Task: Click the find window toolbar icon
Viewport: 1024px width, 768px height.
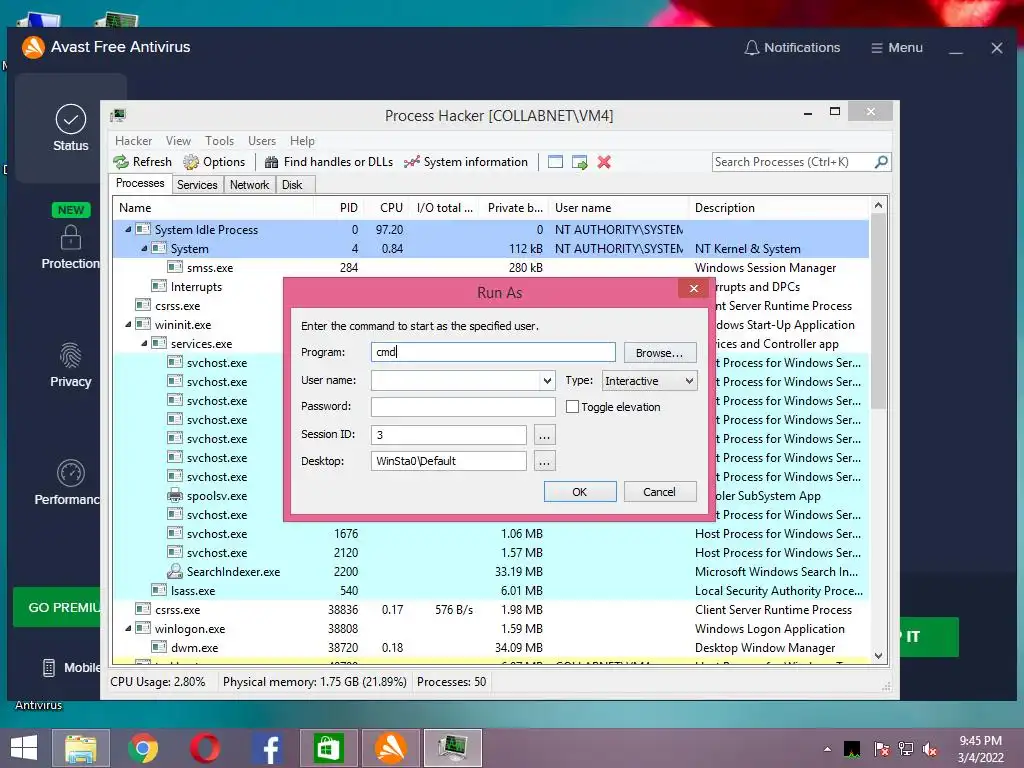Action: pyautogui.click(x=555, y=162)
